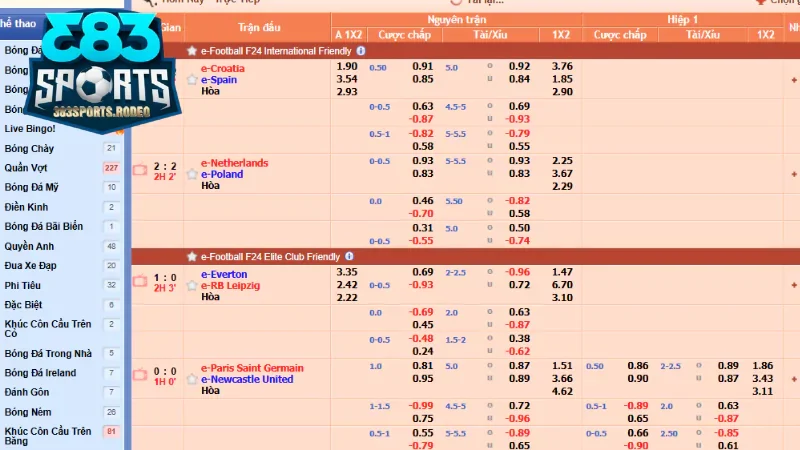Screen dimensions: 800x450
Task: Open Live Bingo! from sidebar
Action: [30, 129]
